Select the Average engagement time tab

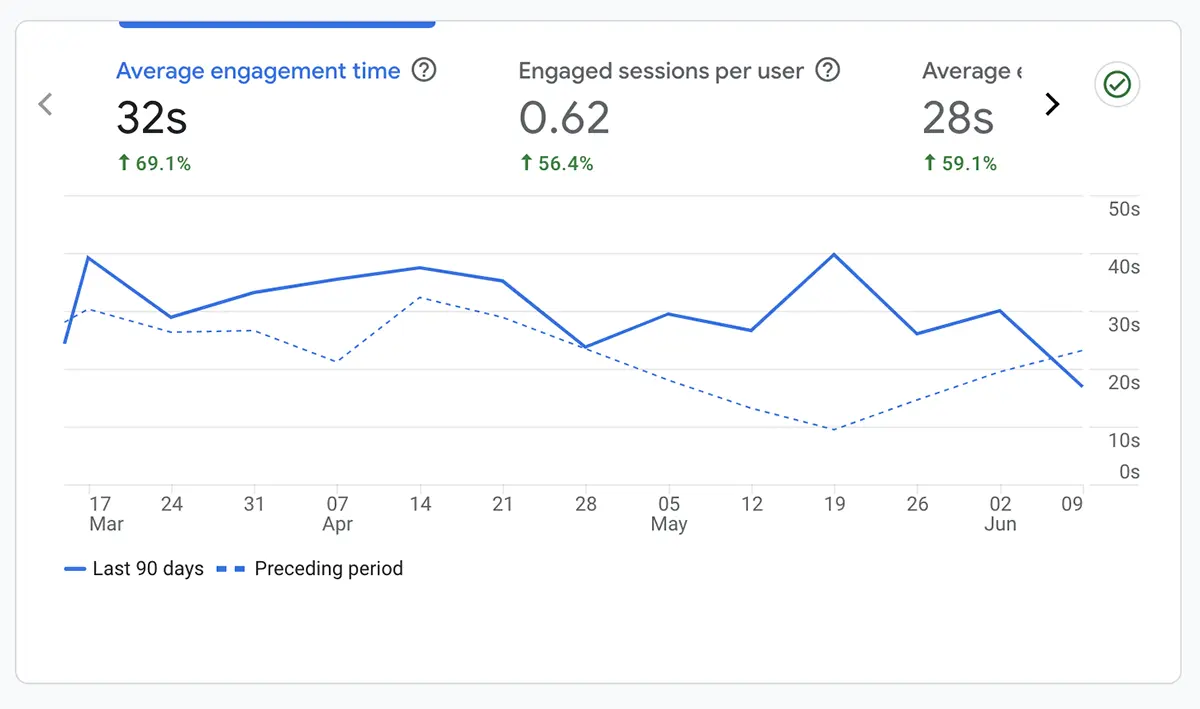coord(258,71)
